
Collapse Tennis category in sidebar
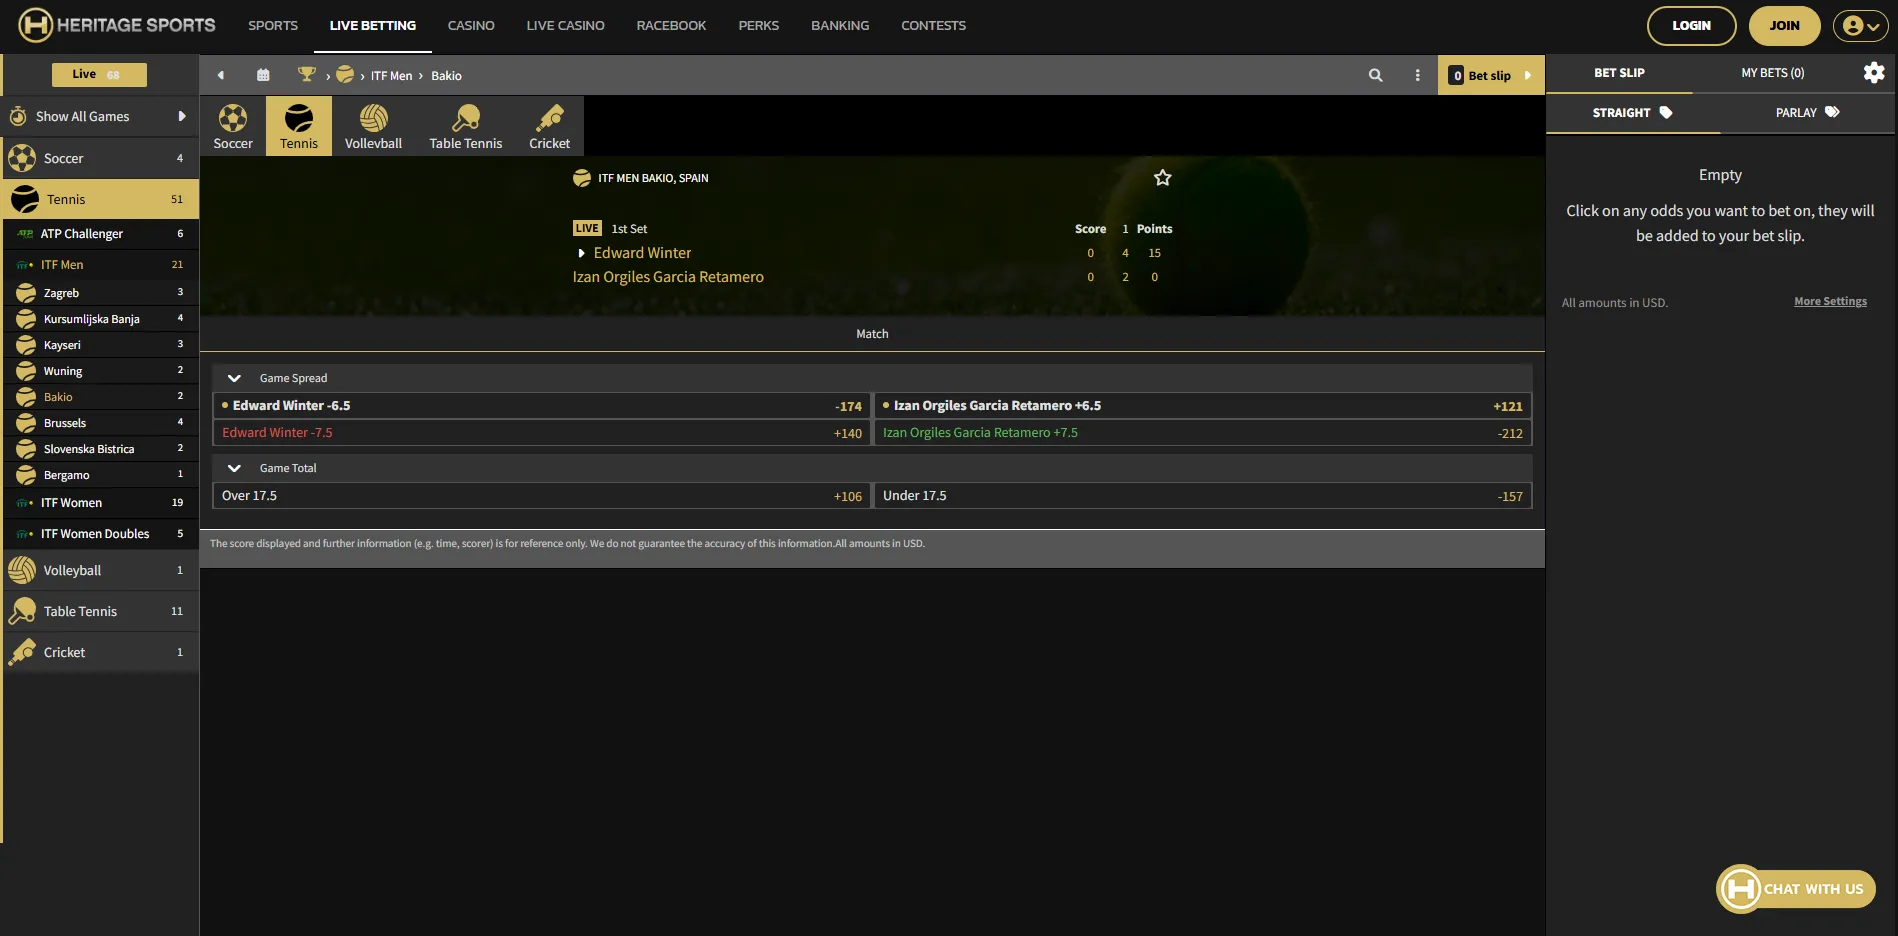click(x=100, y=199)
